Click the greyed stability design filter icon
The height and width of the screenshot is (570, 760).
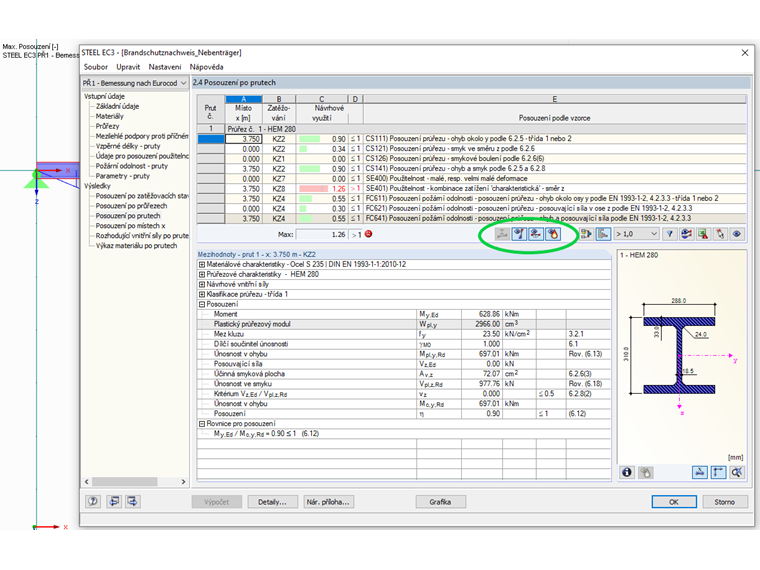(502, 234)
